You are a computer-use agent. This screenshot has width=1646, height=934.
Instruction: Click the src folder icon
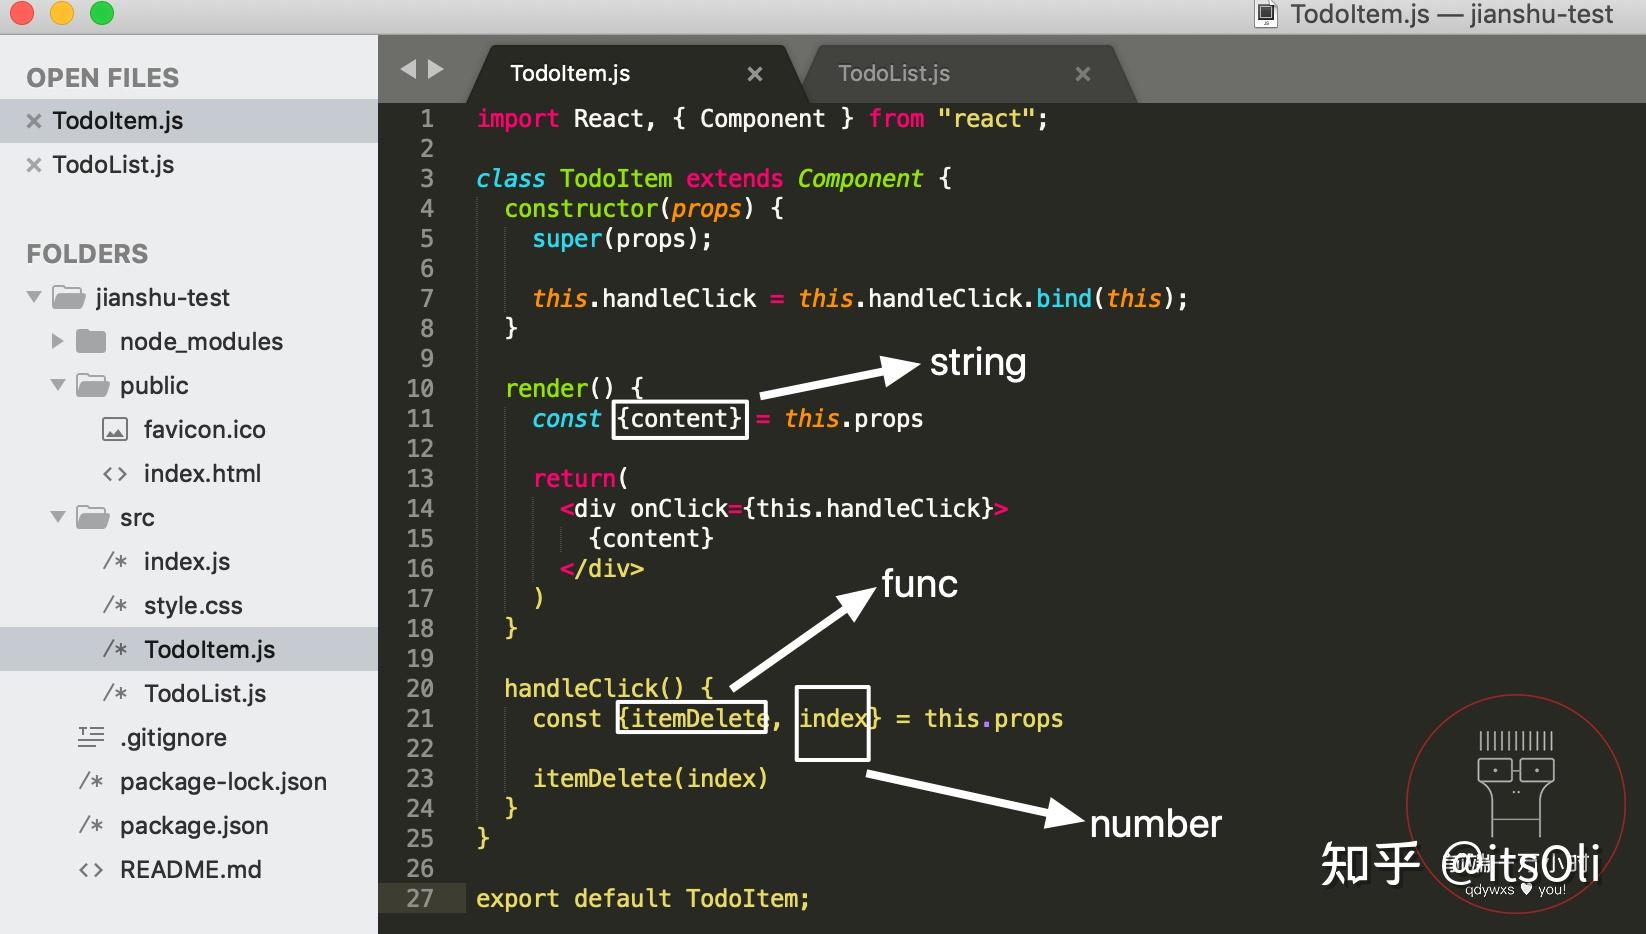pyautogui.click(x=93, y=517)
